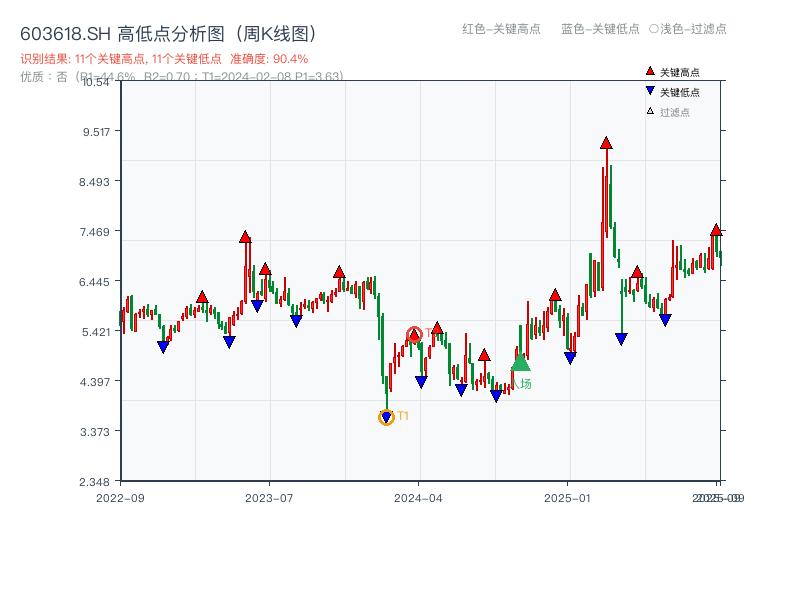The width and height of the screenshot is (800, 600).
Task: Click the first blue down-triangle low near 2022-12
Action: (x=163, y=345)
